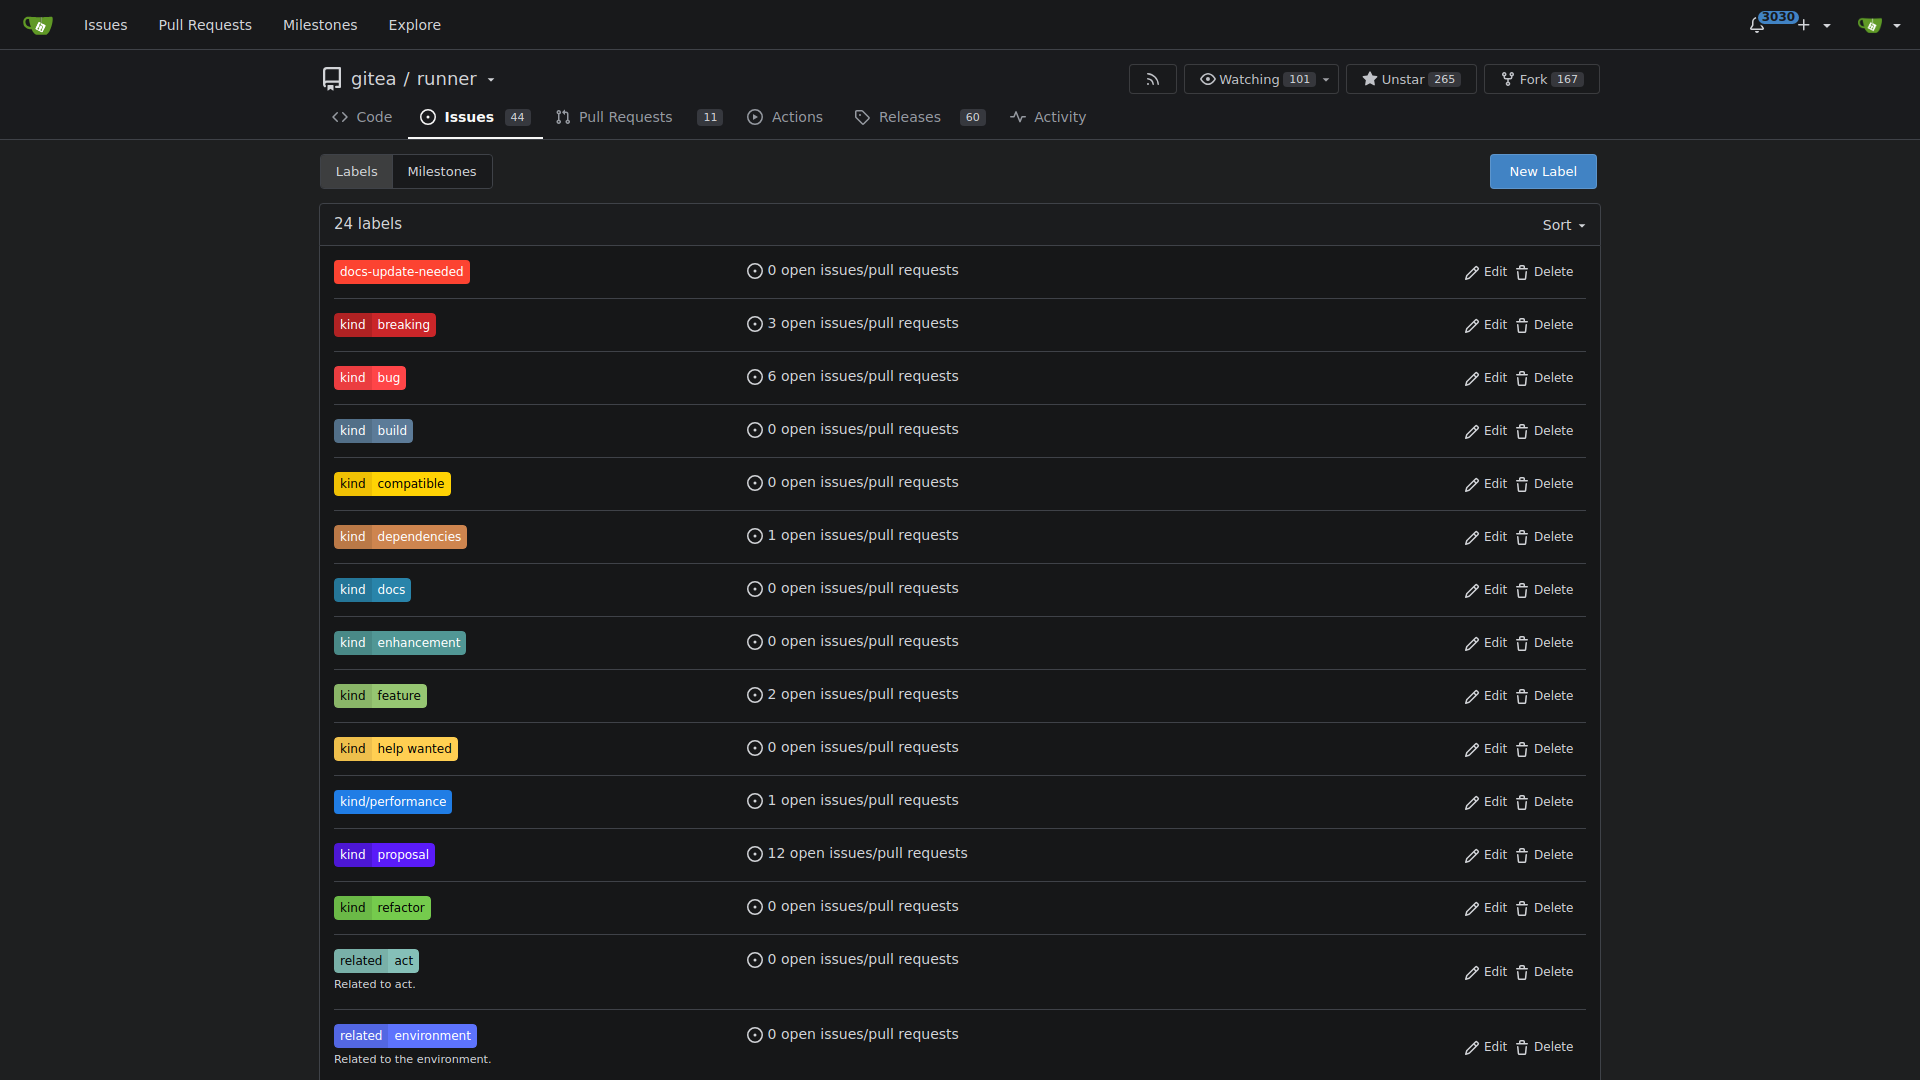The image size is (1920, 1080).
Task: Select the Labels sub-tab
Action: point(357,172)
